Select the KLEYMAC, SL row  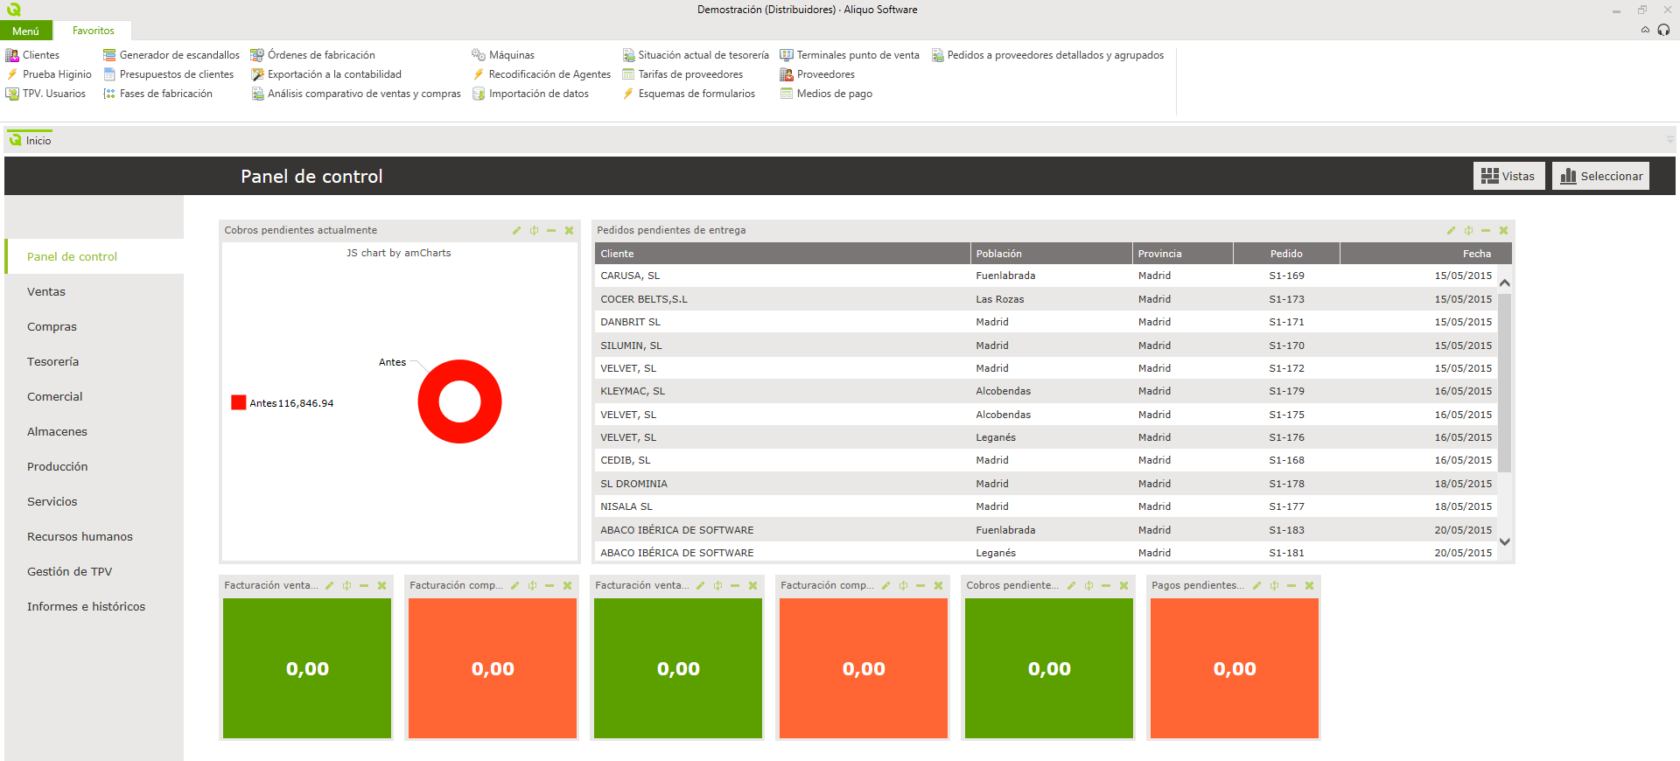(x=1046, y=391)
